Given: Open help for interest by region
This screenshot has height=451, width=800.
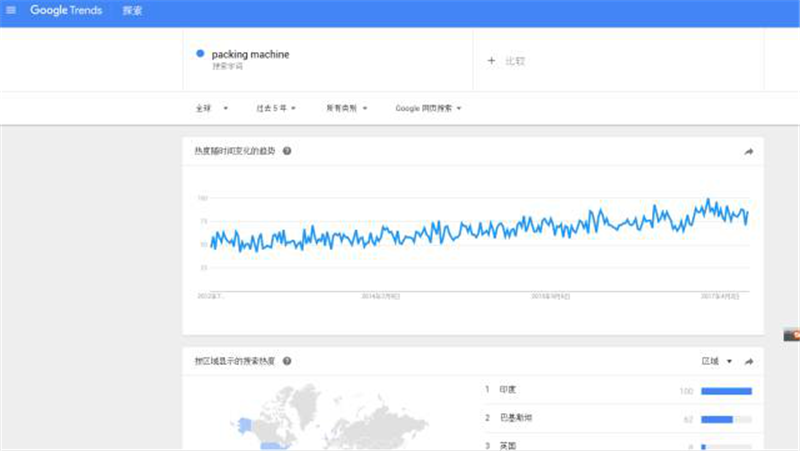Looking at the screenshot, I should (x=287, y=361).
